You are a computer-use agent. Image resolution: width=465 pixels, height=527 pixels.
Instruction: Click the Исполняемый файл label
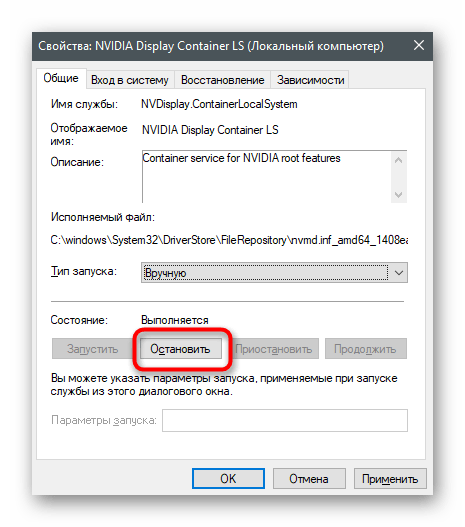103,217
